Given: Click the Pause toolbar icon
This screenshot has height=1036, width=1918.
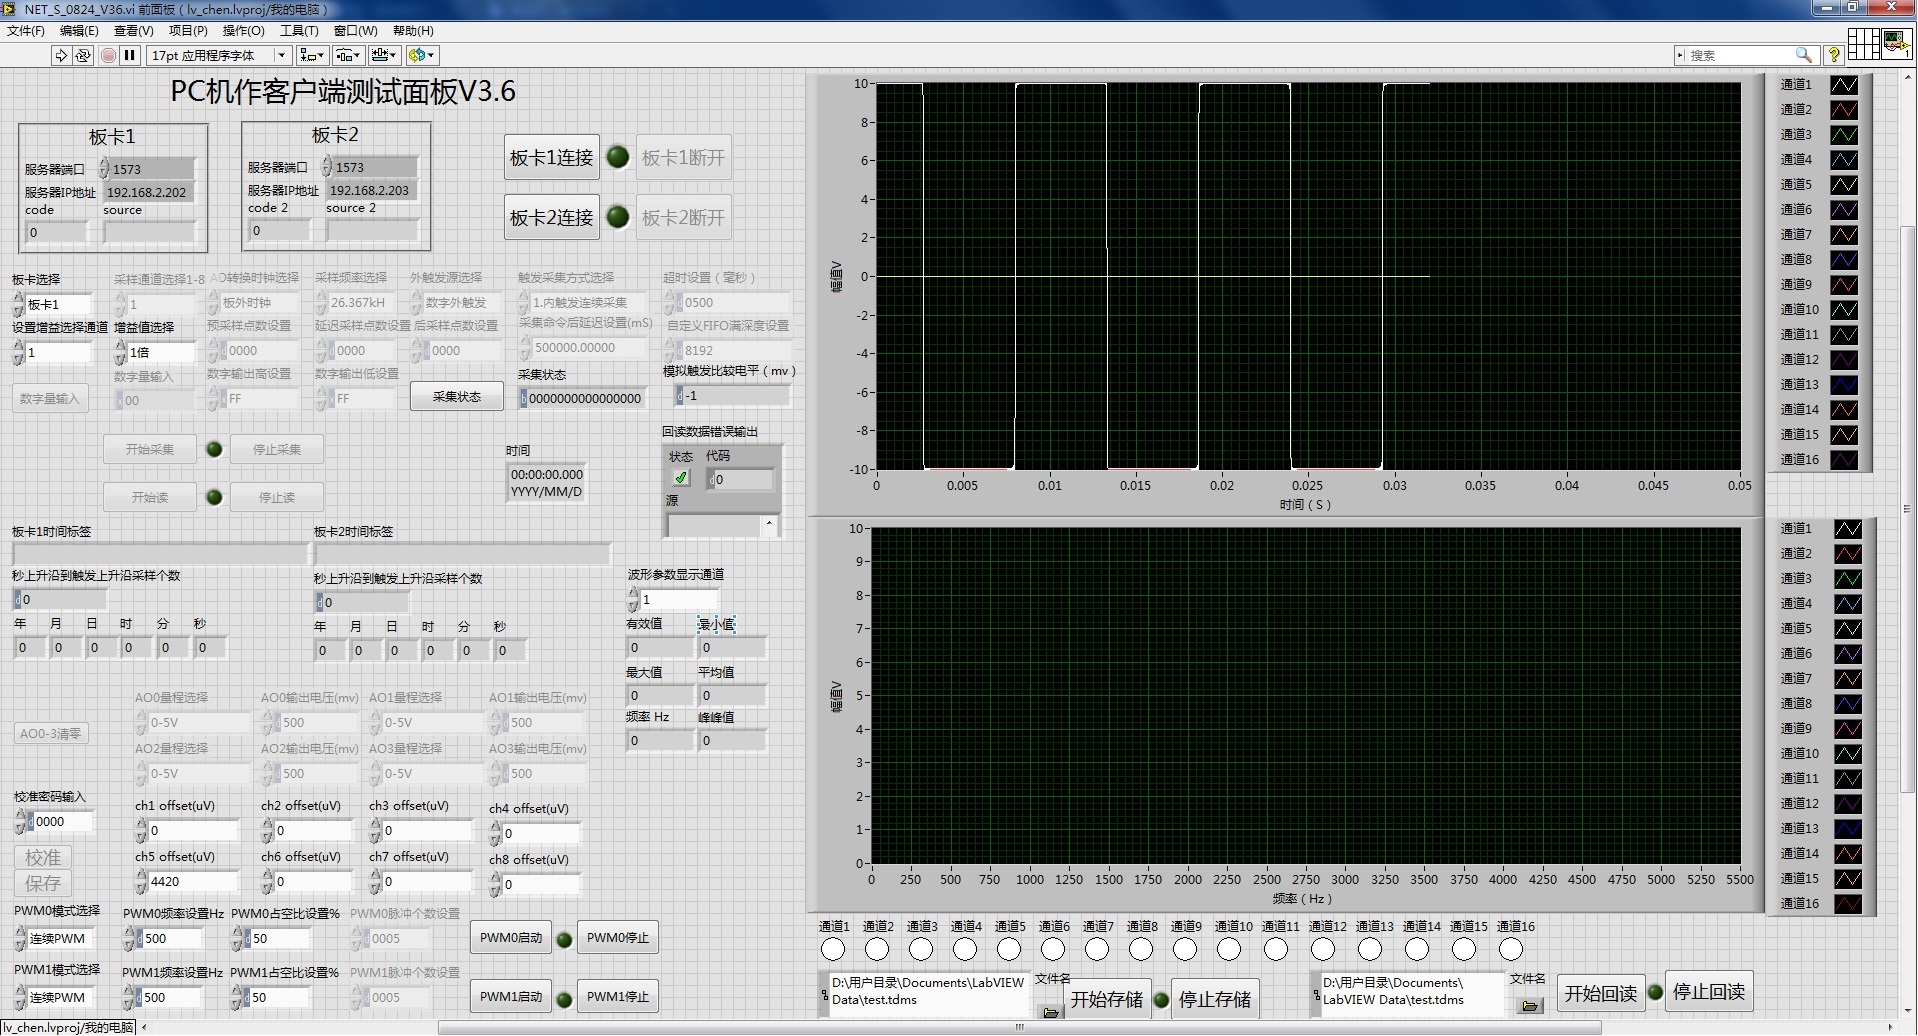Looking at the screenshot, I should pos(130,55).
